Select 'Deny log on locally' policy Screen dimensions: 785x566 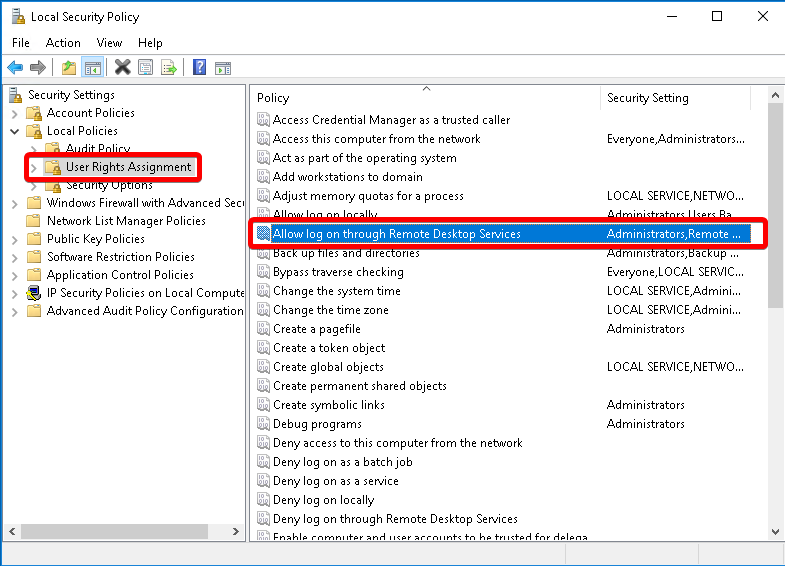point(323,500)
